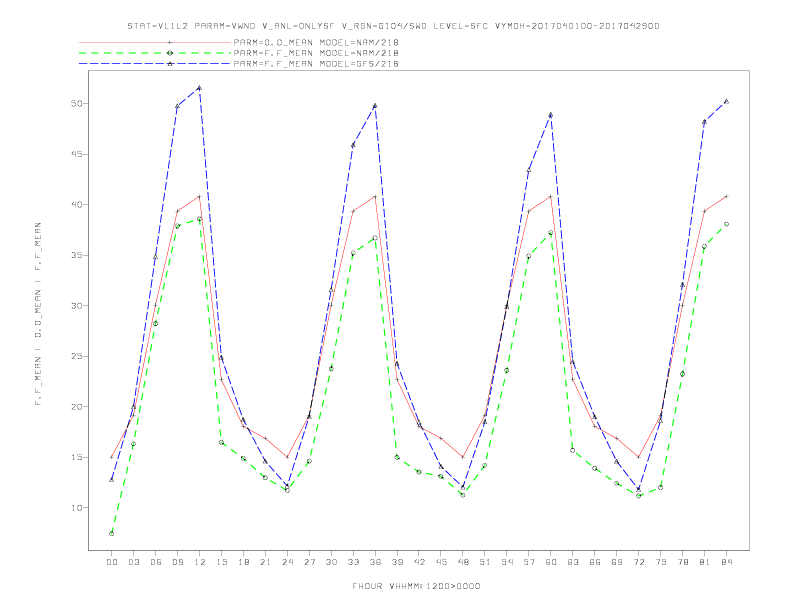The image size is (792, 612).
Task: Click x-axis forecast hour label 78
Action: pos(683,562)
